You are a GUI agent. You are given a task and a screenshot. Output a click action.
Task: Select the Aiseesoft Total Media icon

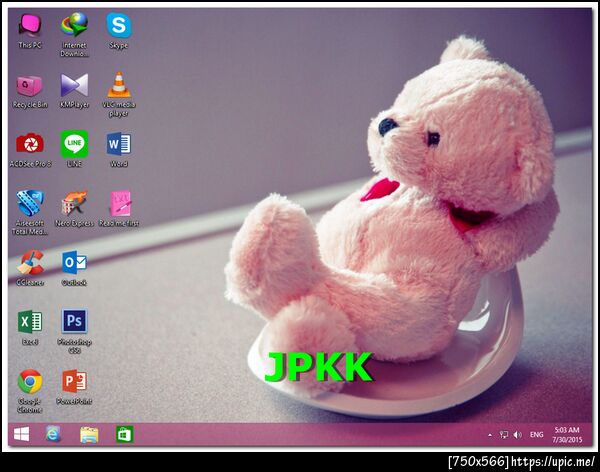30,212
